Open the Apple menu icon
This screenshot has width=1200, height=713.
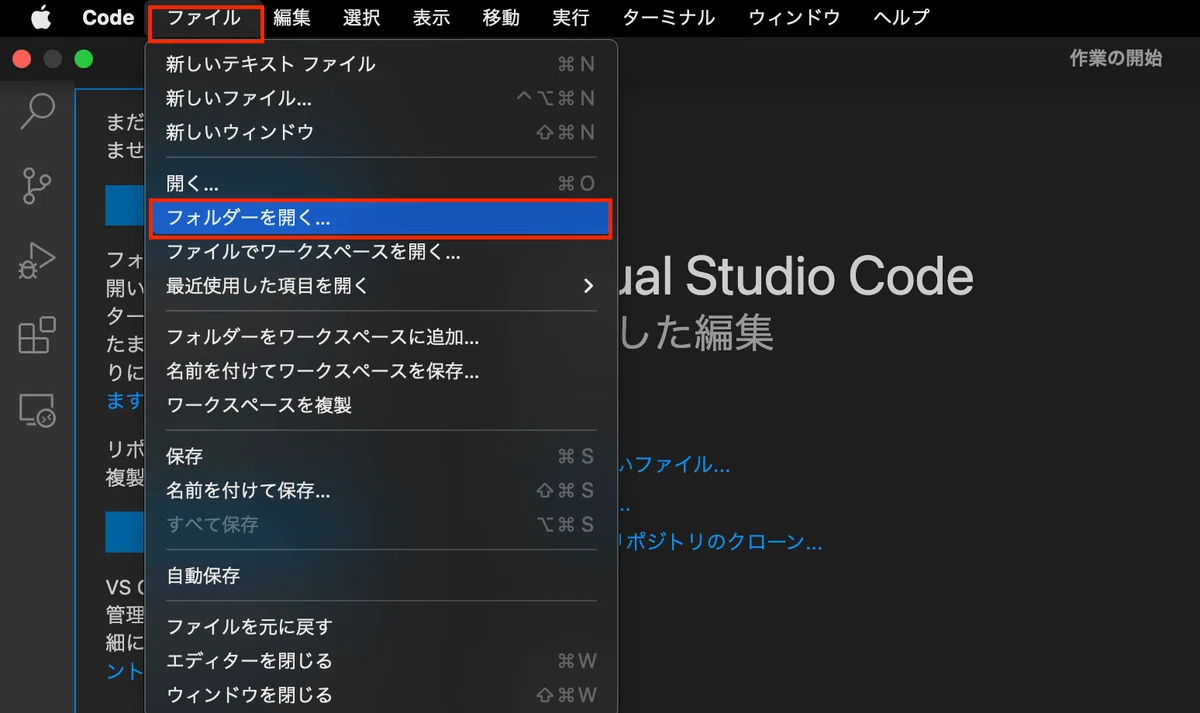coord(41,18)
